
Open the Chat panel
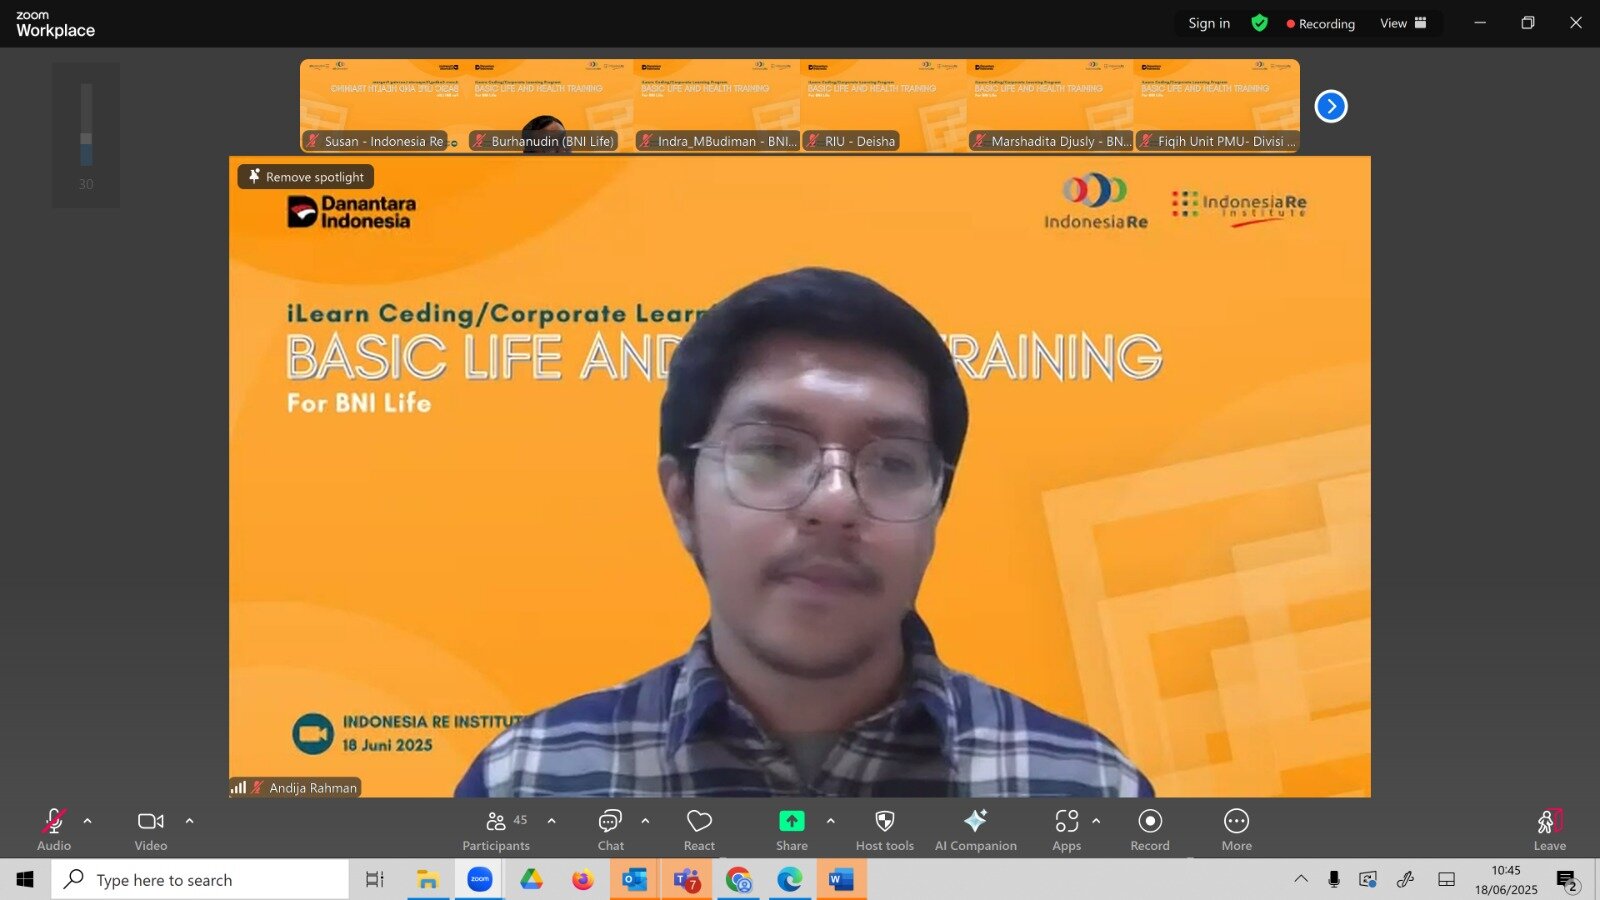tap(610, 829)
